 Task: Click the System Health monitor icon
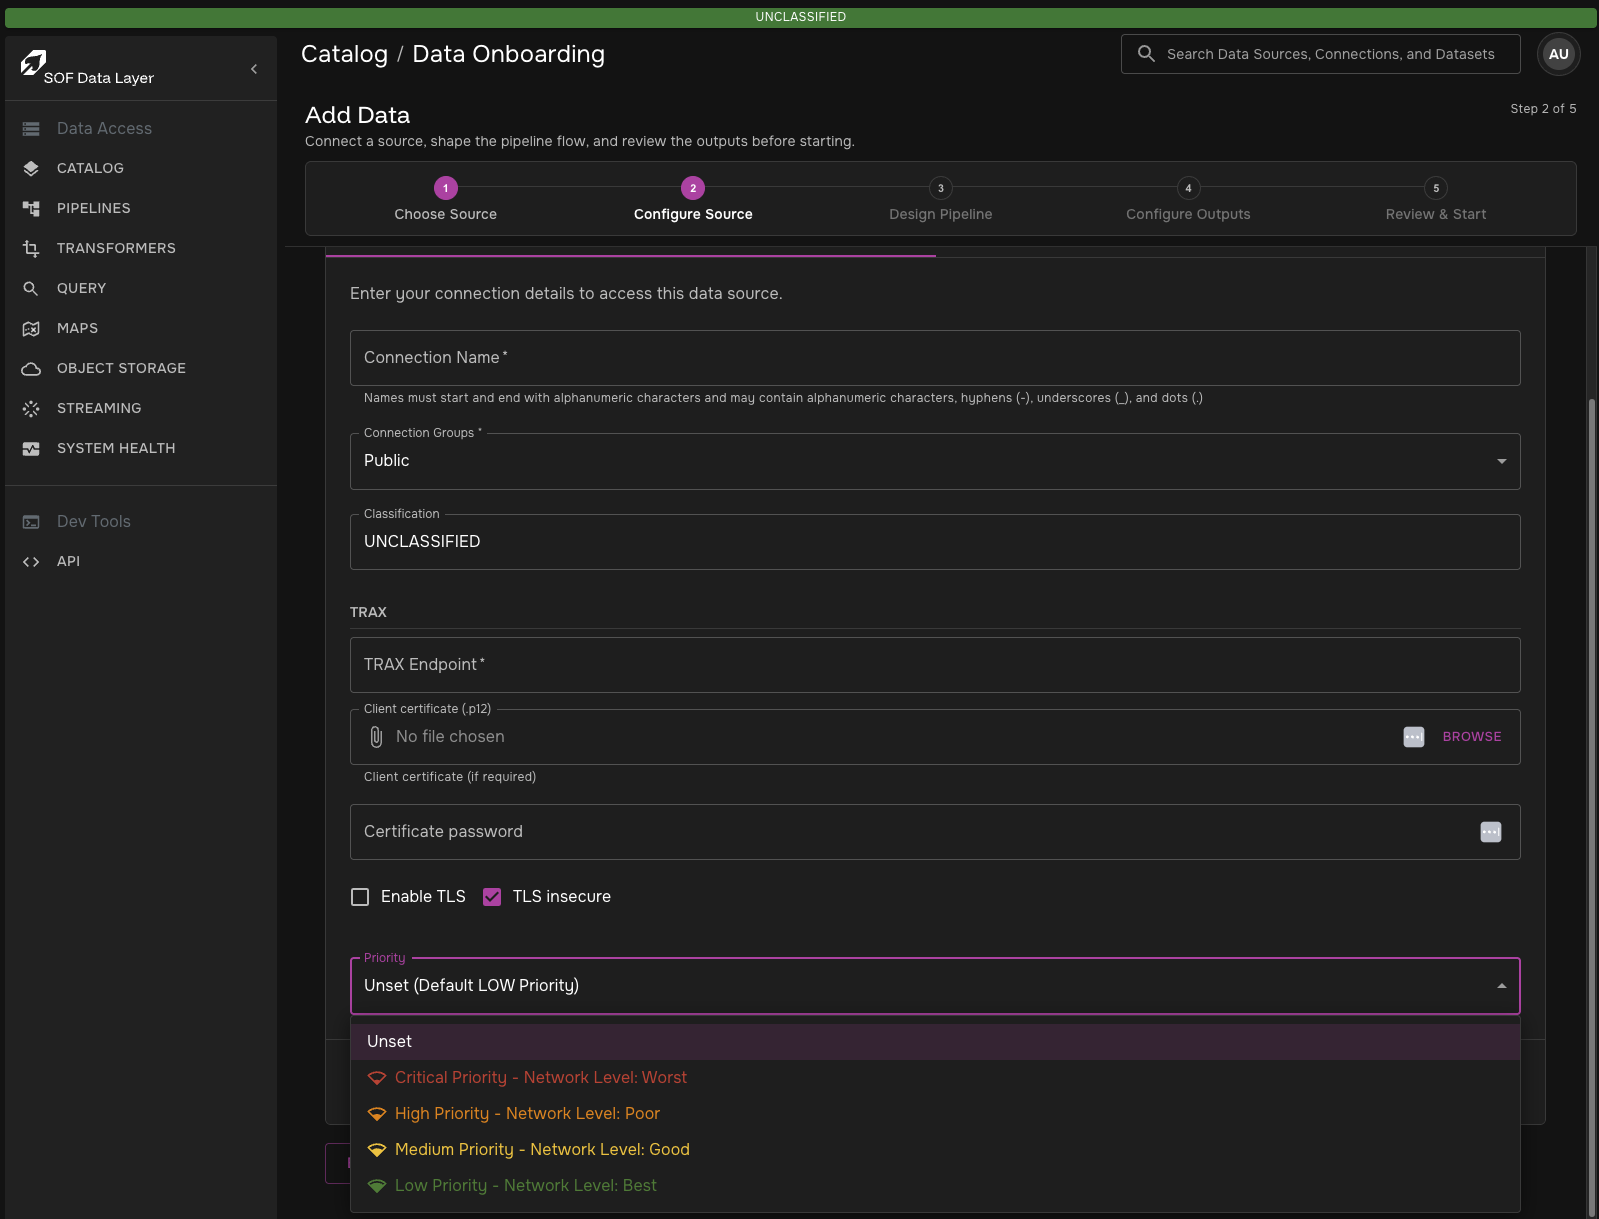(31, 448)
